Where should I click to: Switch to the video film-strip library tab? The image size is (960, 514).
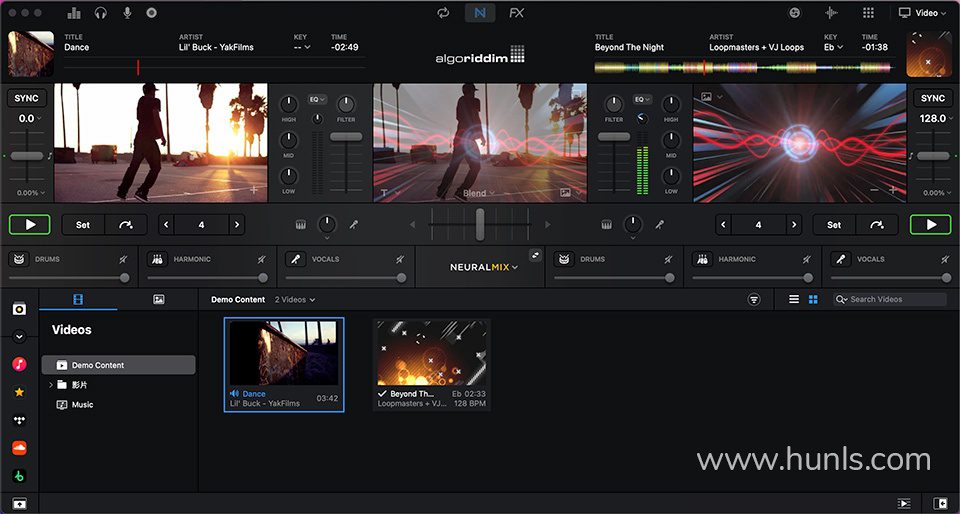coord(78,299)
